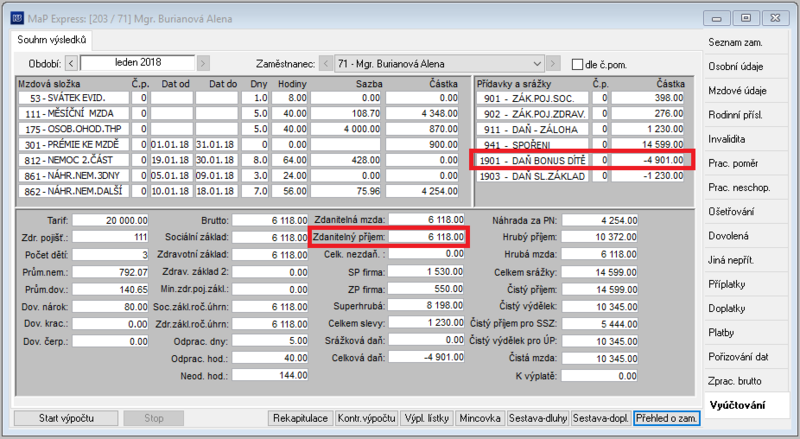Click the Náhrada za PN value 4 254.00
This screenshot has height=439, width=800.
click(600, 220)
